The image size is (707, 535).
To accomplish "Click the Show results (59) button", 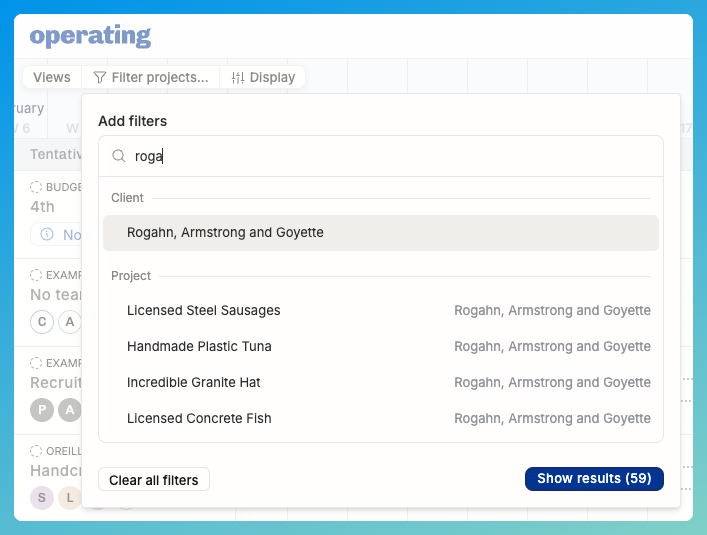I will [594, 479].
